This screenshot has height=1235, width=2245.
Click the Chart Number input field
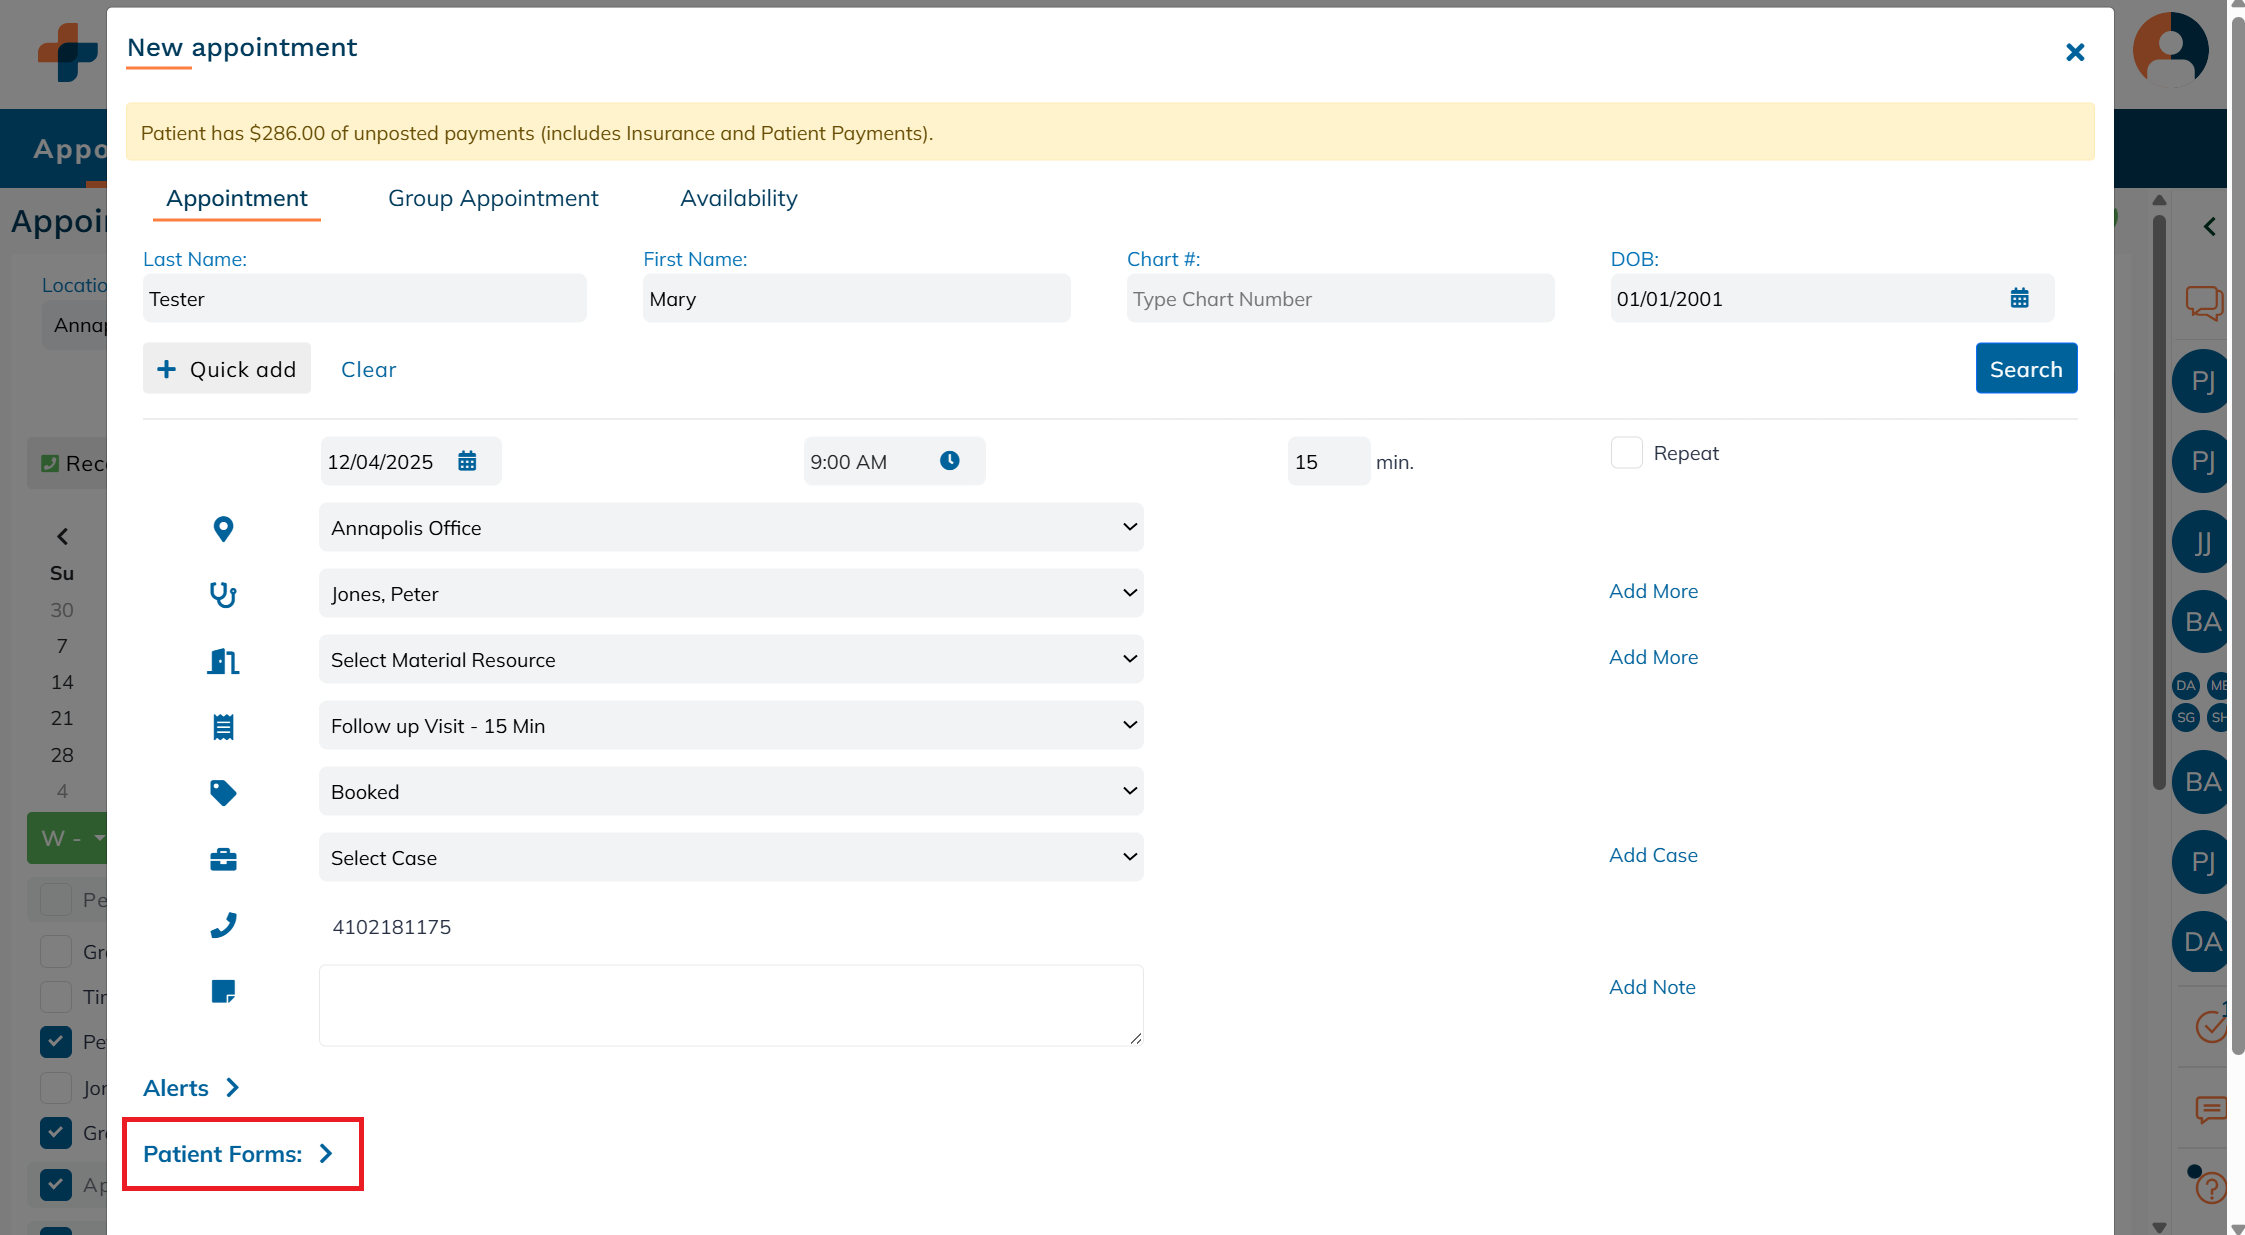1339,299
